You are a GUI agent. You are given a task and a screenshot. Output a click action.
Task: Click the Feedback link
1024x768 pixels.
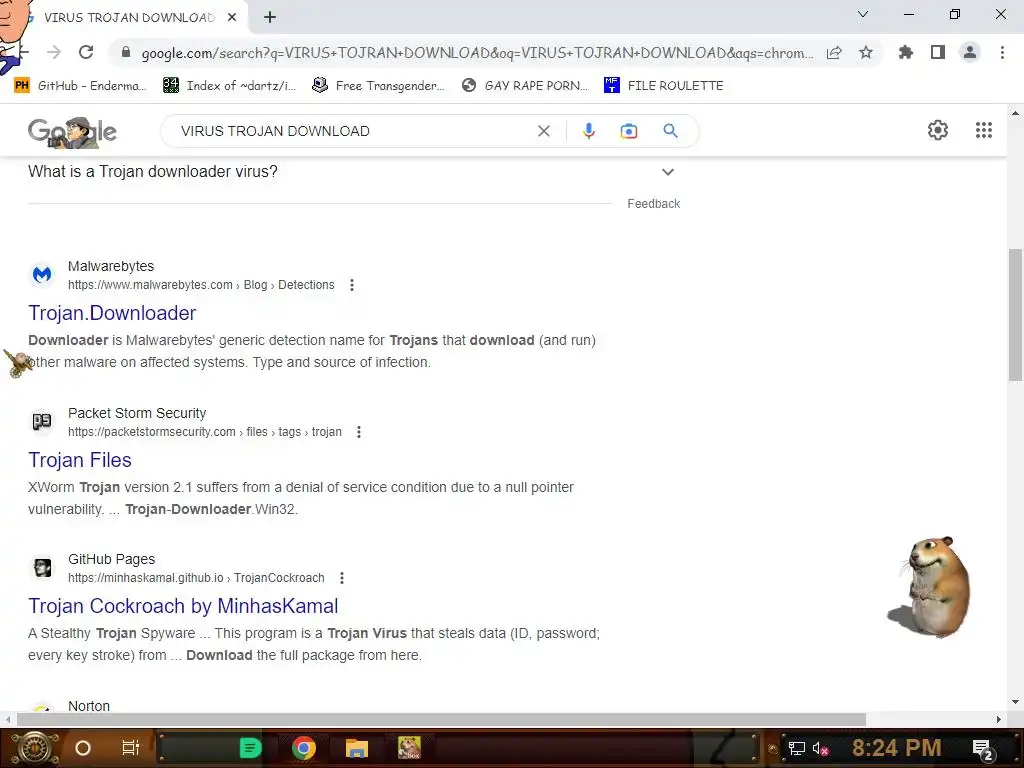click(654, 204)
